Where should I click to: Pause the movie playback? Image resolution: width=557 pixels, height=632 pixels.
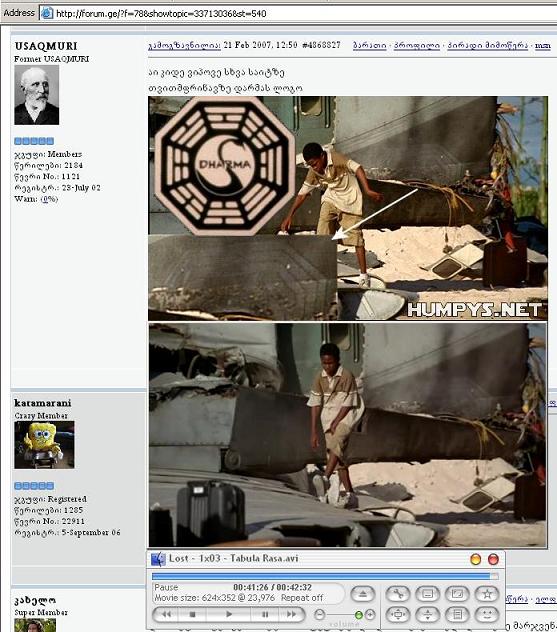[x=265, y=615]
